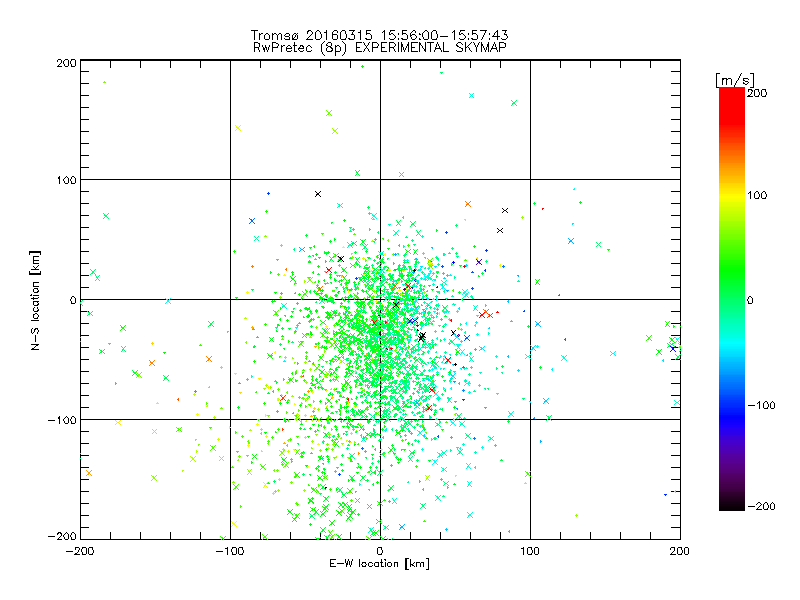
Task: Select the N-S axis tick label -100
Action: (62, 420)
